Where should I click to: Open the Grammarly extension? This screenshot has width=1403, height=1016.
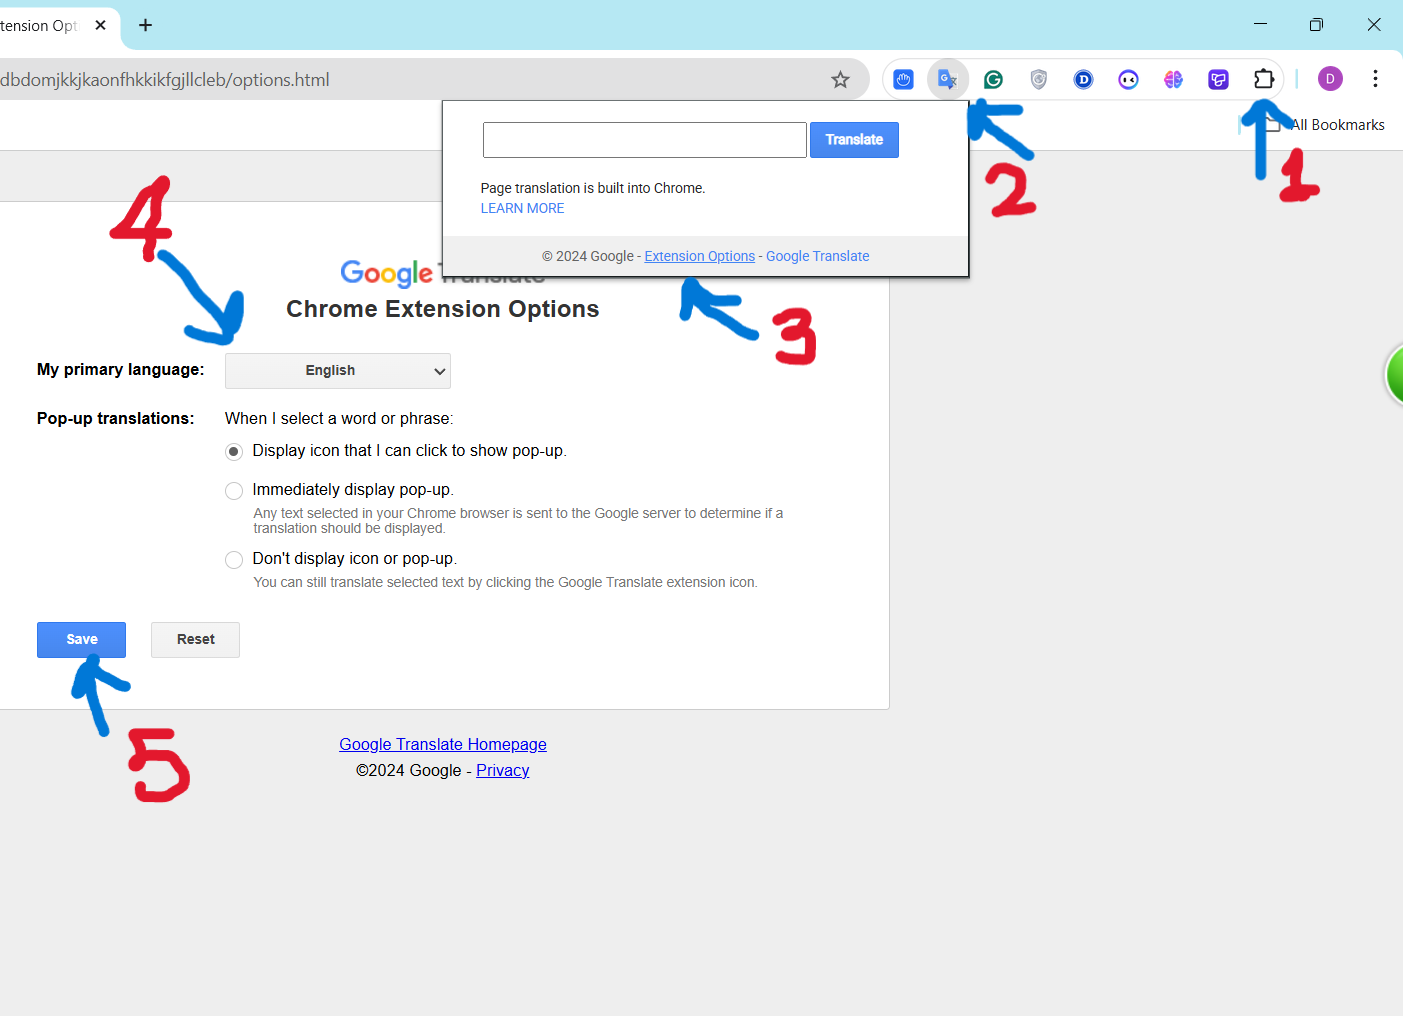[x=993, y=79]
